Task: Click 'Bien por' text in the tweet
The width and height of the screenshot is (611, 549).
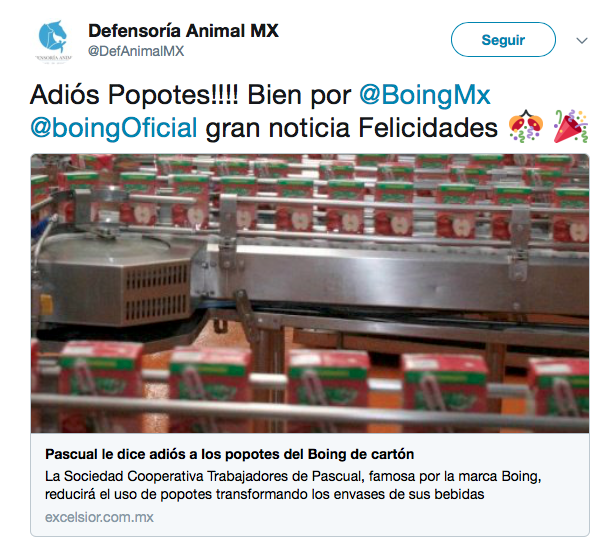Action: [299, 95]
